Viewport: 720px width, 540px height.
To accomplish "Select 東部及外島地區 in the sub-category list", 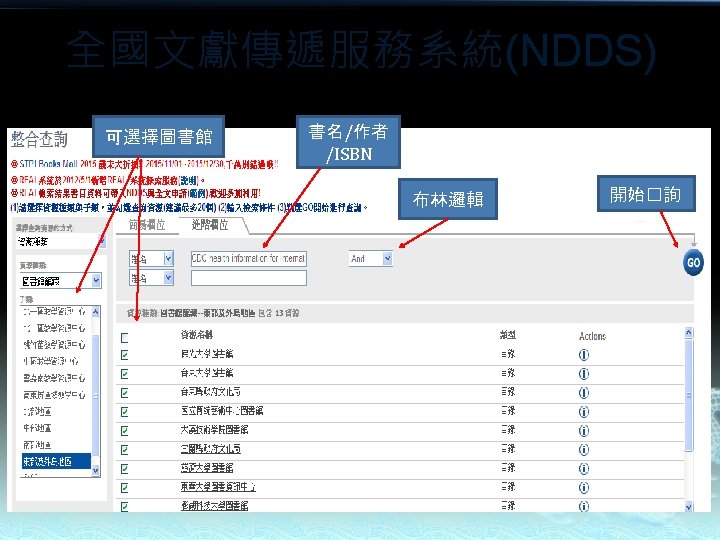I will click(56, 461).
